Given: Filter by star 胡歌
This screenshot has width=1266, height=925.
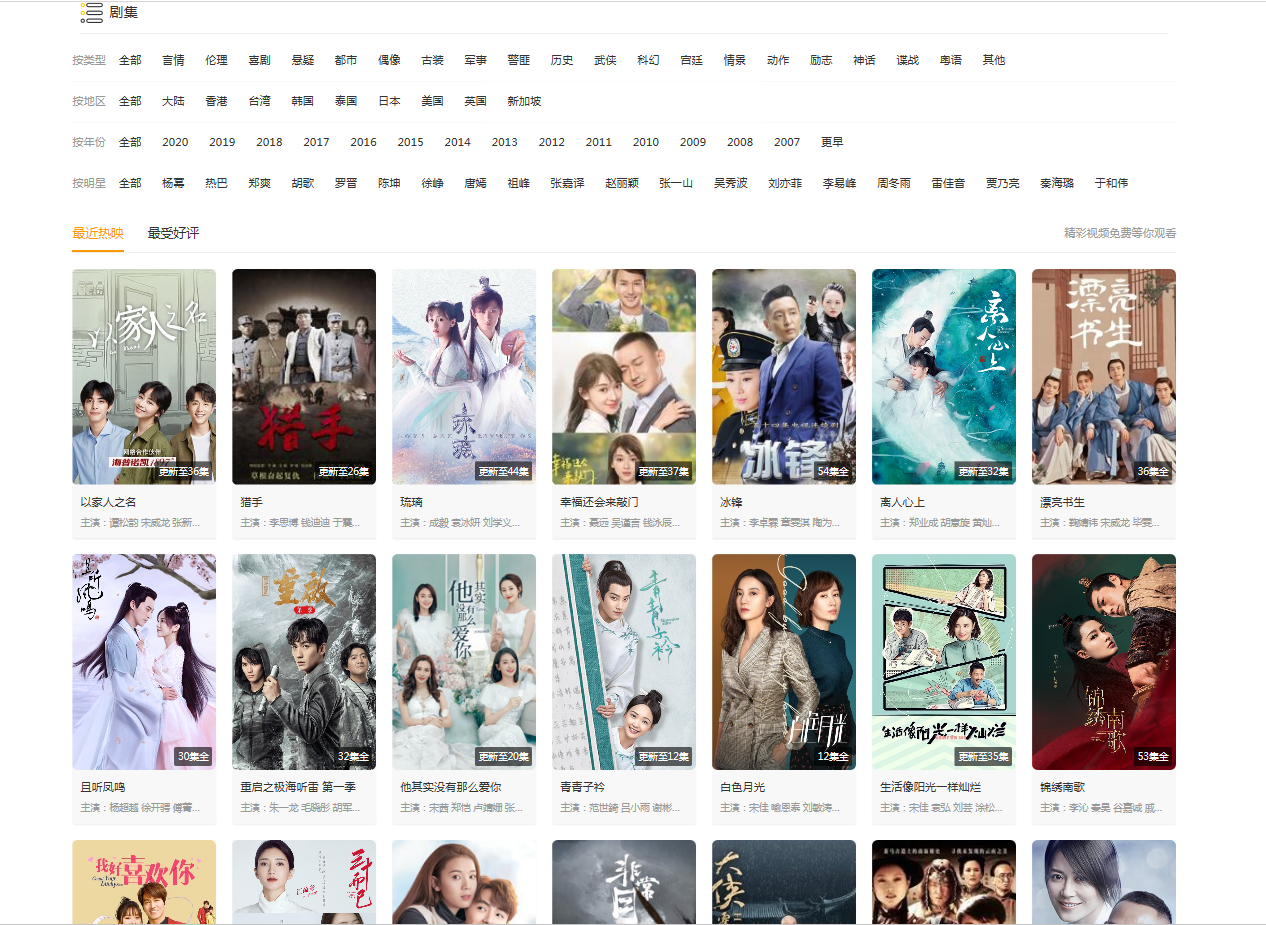Looking at the screenshot, I should coord(303,183).
